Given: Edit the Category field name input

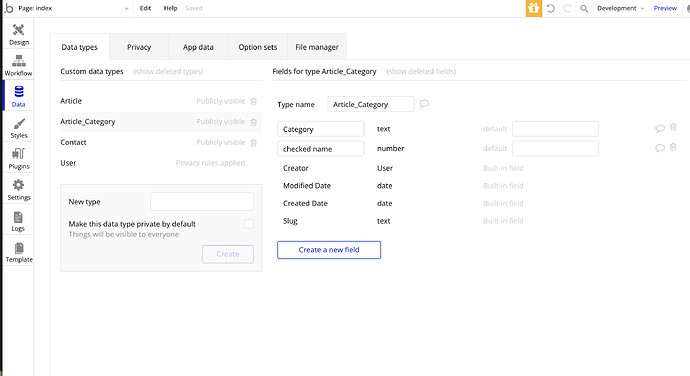Looking at the screenshot, I should click(321, 129).
